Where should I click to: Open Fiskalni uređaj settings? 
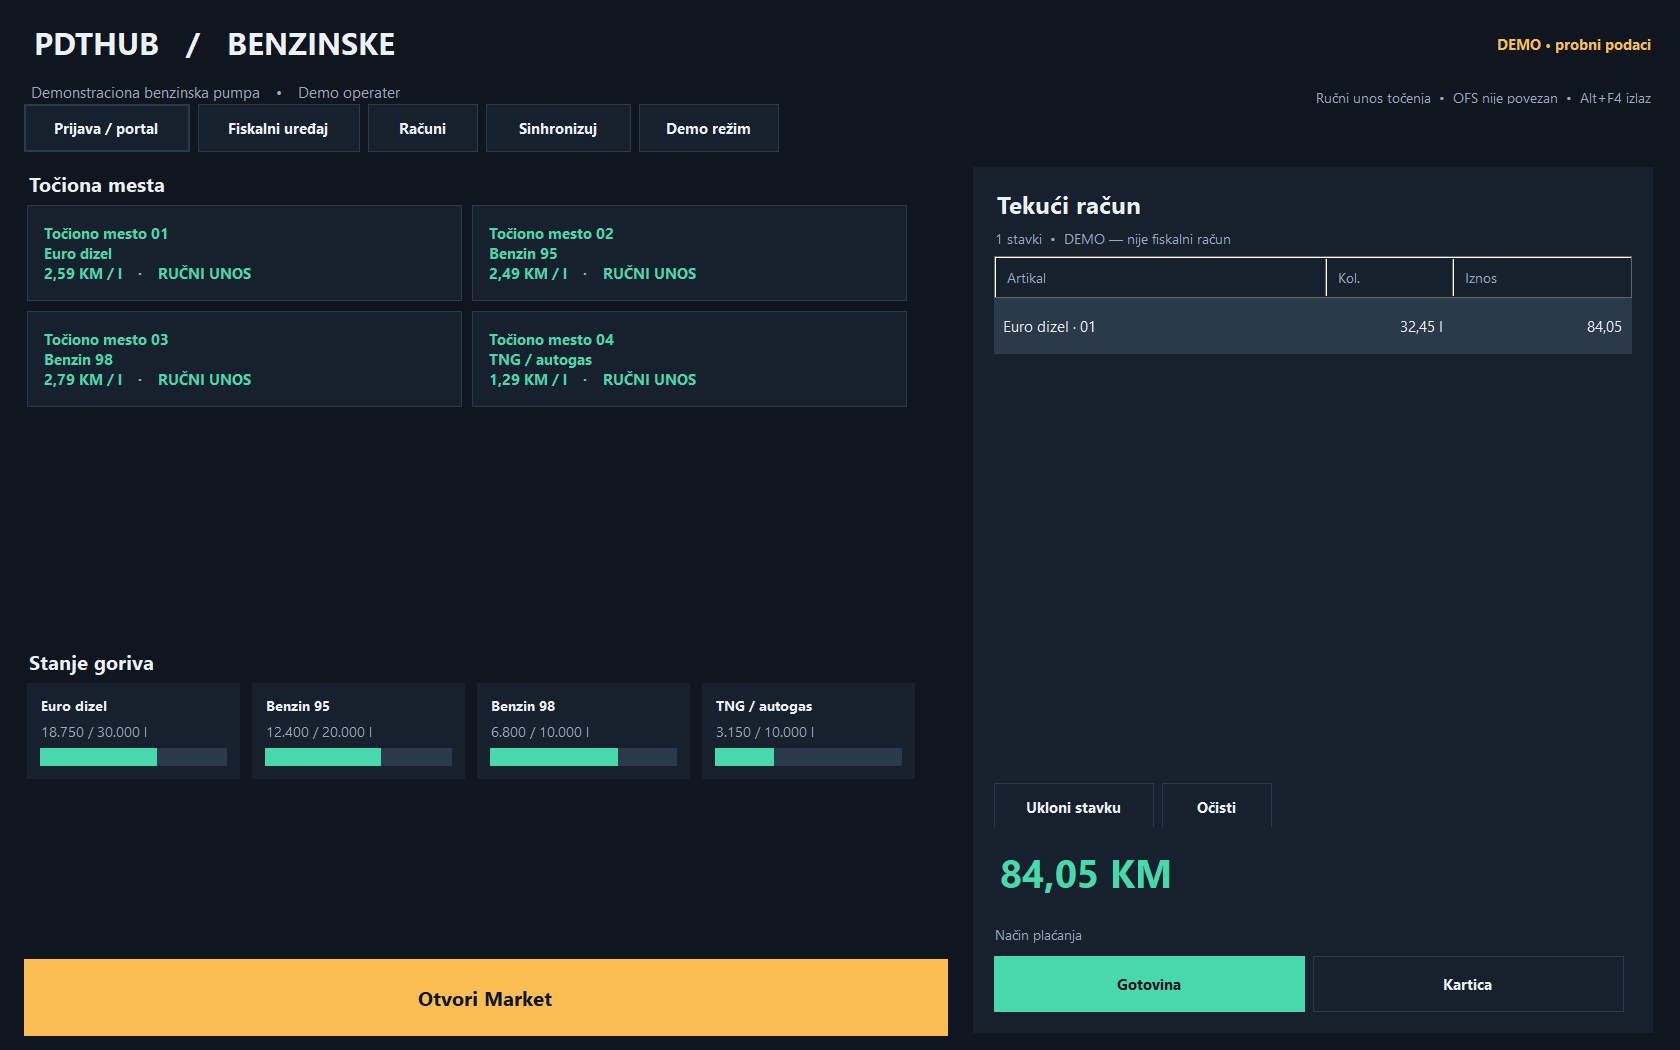pos(278,128)
